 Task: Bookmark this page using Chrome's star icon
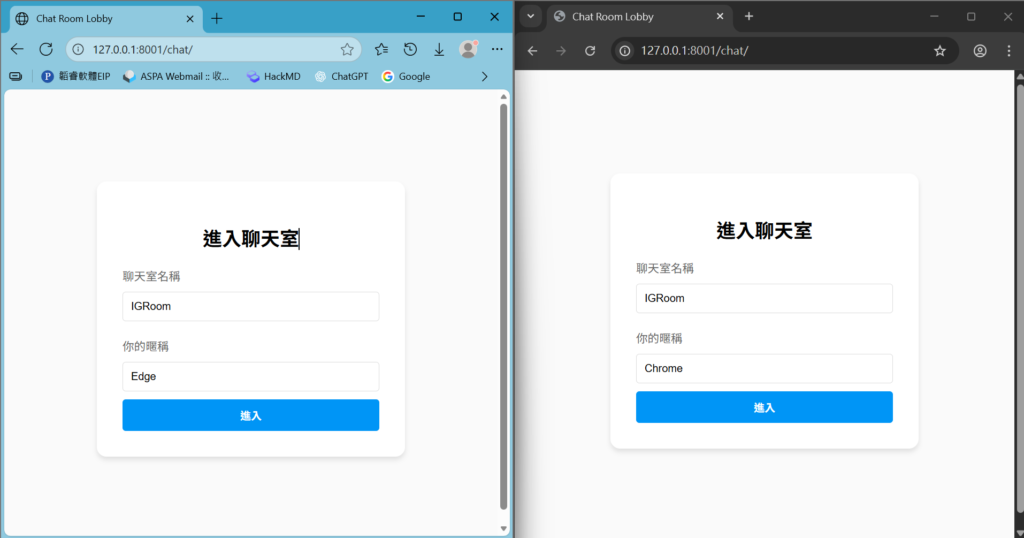(939, 51)
